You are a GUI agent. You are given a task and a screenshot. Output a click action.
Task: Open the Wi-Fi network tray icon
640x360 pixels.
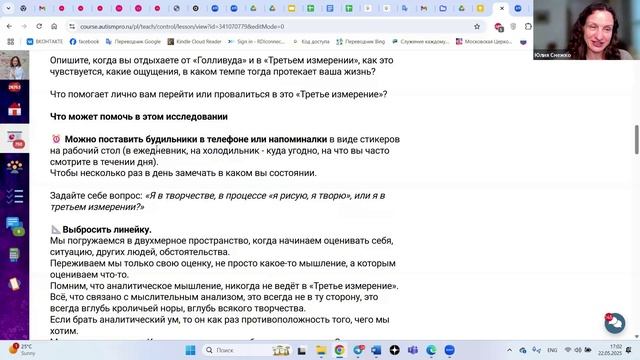[568, 350]
